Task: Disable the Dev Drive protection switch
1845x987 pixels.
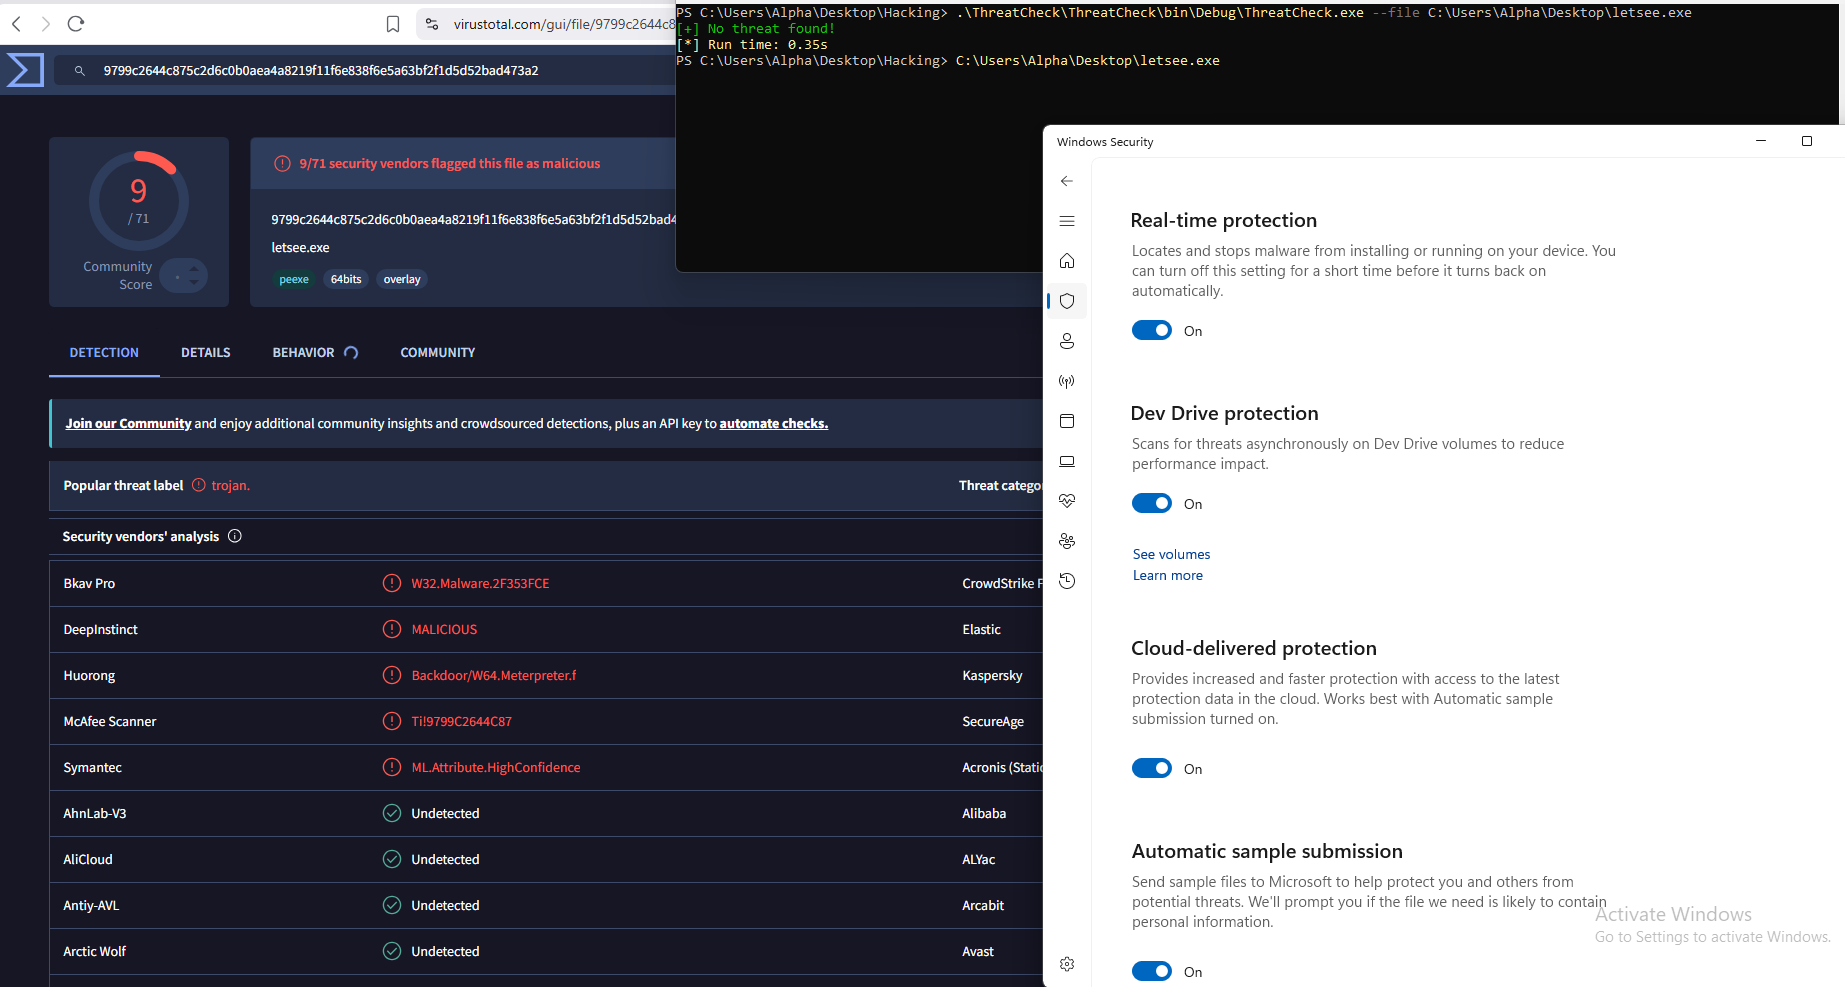Action: pos(1152,504)
